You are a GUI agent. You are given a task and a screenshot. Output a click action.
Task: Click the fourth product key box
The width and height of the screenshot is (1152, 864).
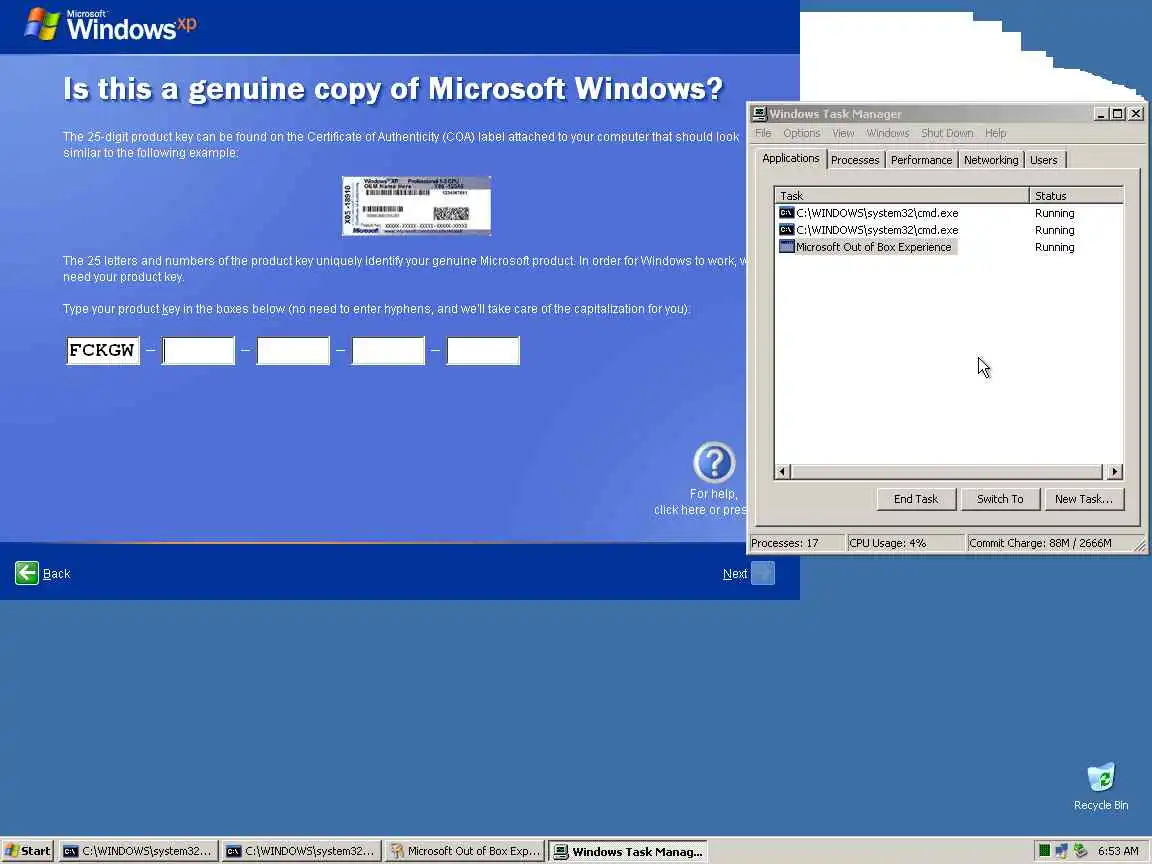click(x=388, y=350)
